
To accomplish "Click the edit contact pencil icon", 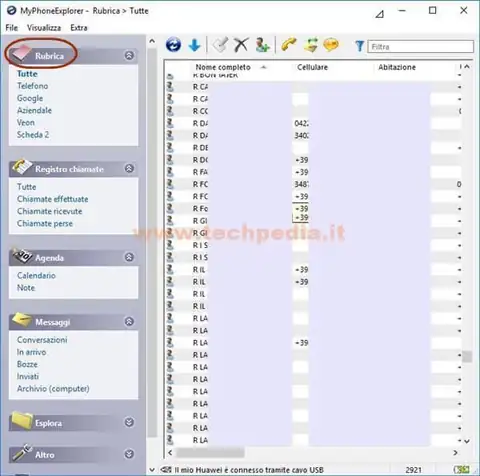I will (220, 45).
